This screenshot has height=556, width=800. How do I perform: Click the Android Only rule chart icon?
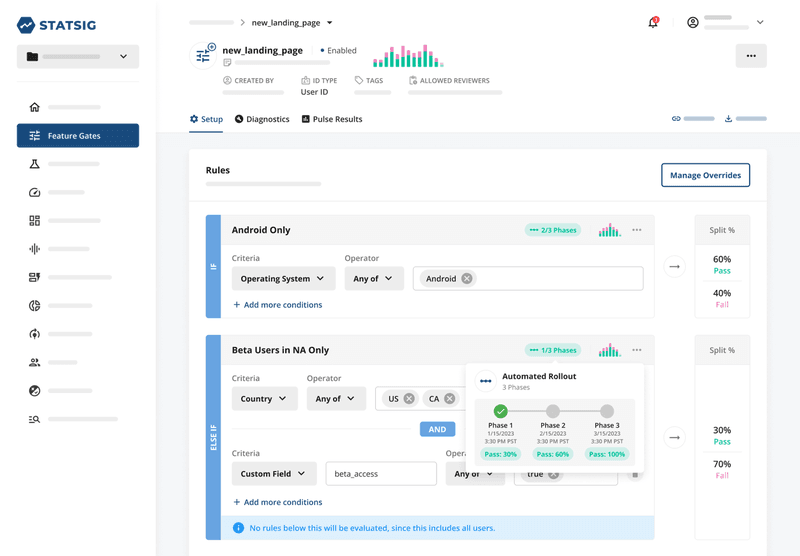point(609,230)
